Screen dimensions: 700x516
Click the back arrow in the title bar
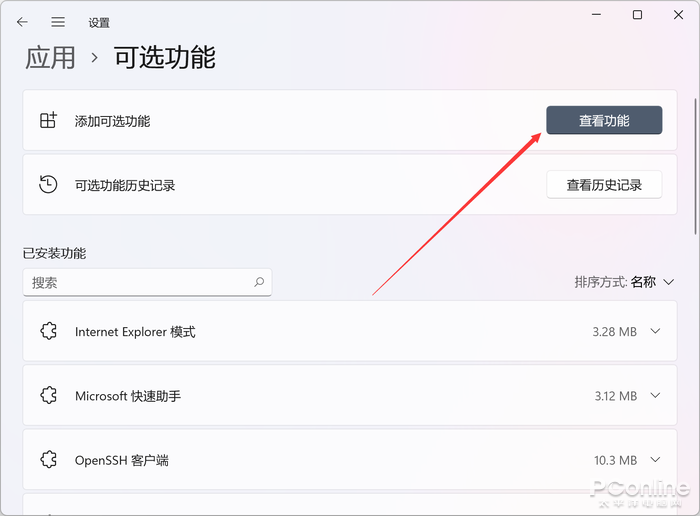(x=22, y=22)
